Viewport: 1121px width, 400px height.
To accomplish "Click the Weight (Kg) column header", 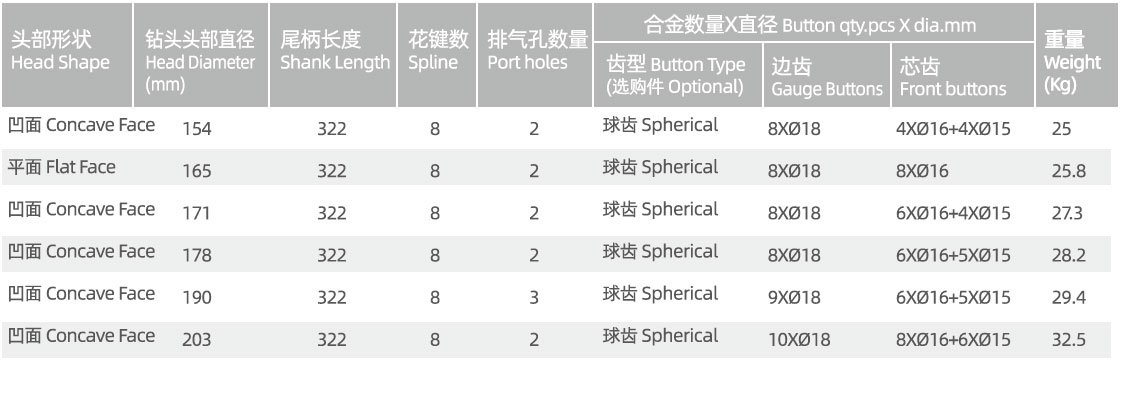I will click(x=1072, y=62).
